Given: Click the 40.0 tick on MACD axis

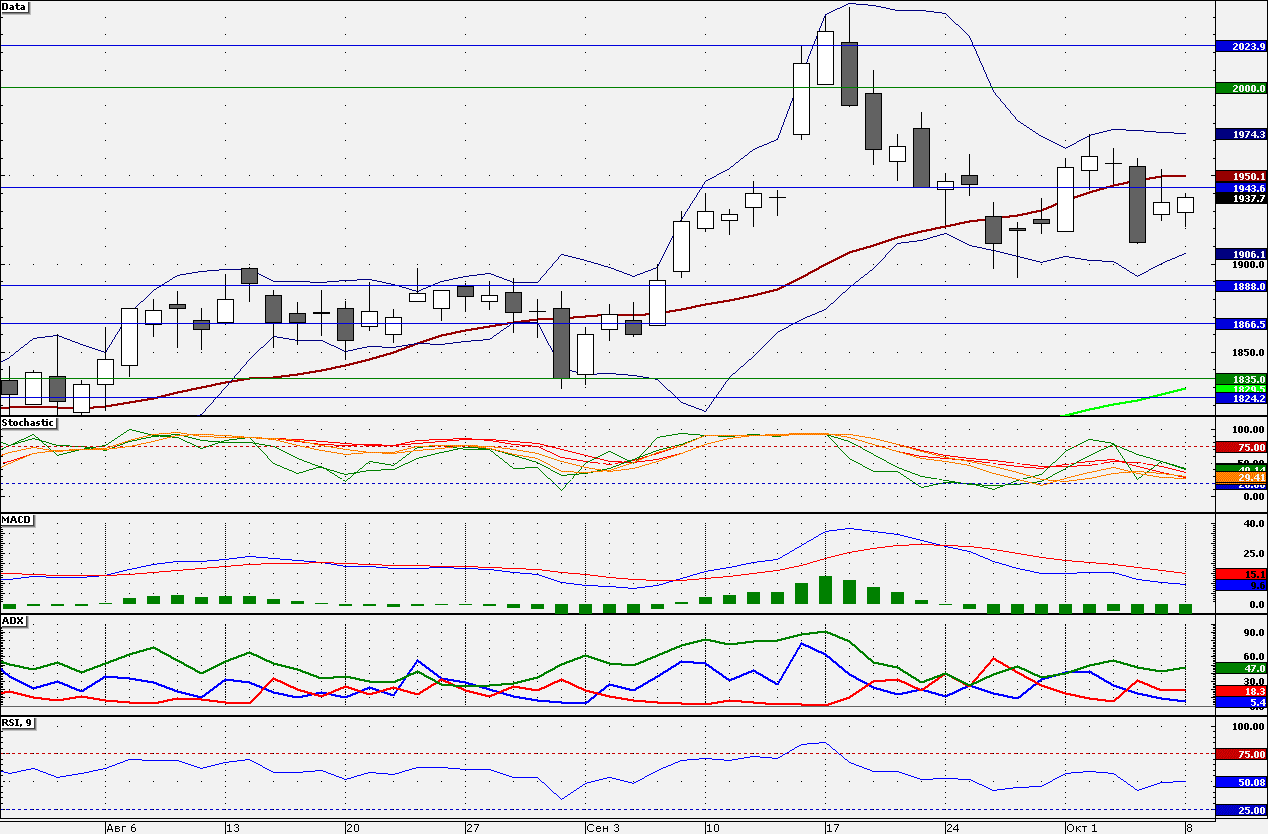Looking at the screenshot, I should (x=1252, y=524).
